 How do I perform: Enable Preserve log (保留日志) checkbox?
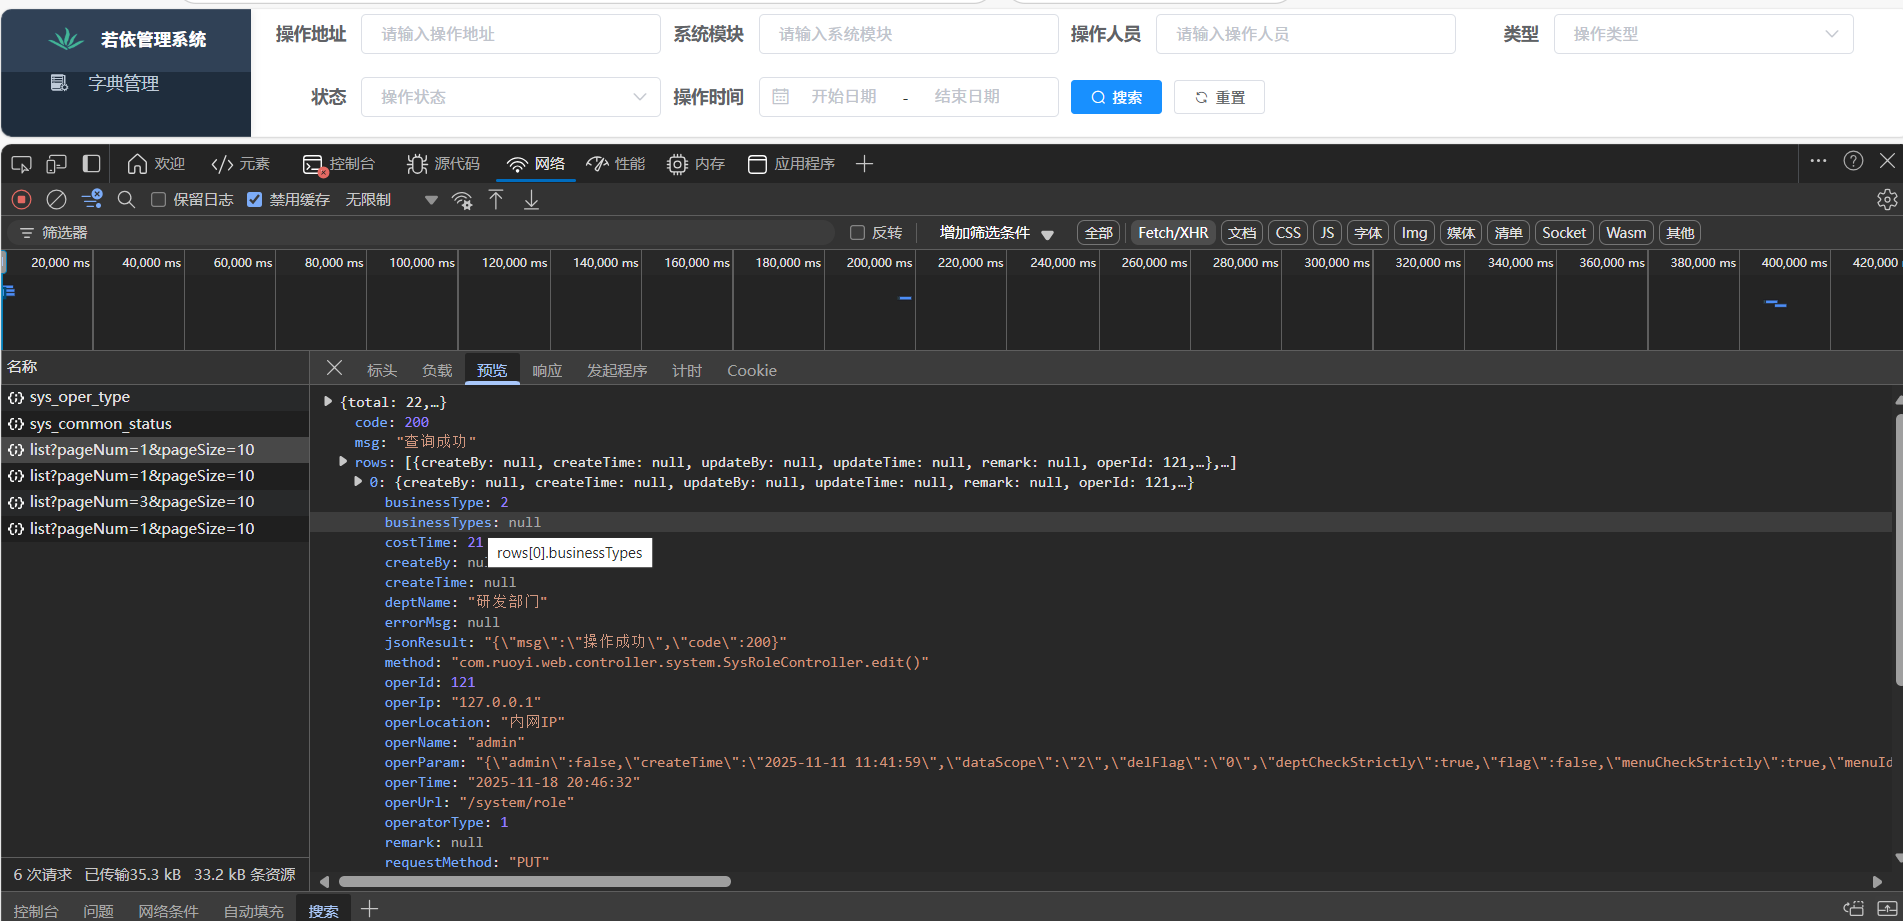coord(158,199)
